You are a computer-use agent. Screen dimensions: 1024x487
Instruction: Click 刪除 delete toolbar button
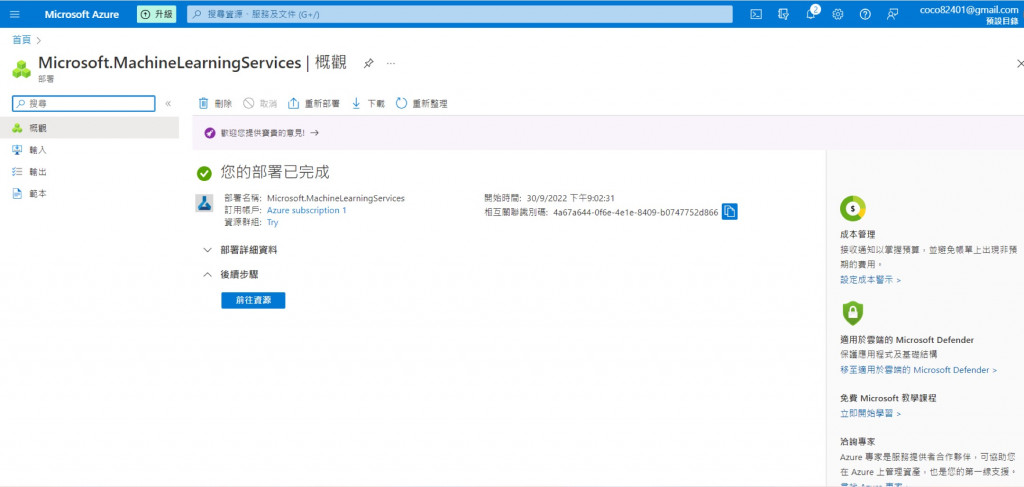pos(215,103)
